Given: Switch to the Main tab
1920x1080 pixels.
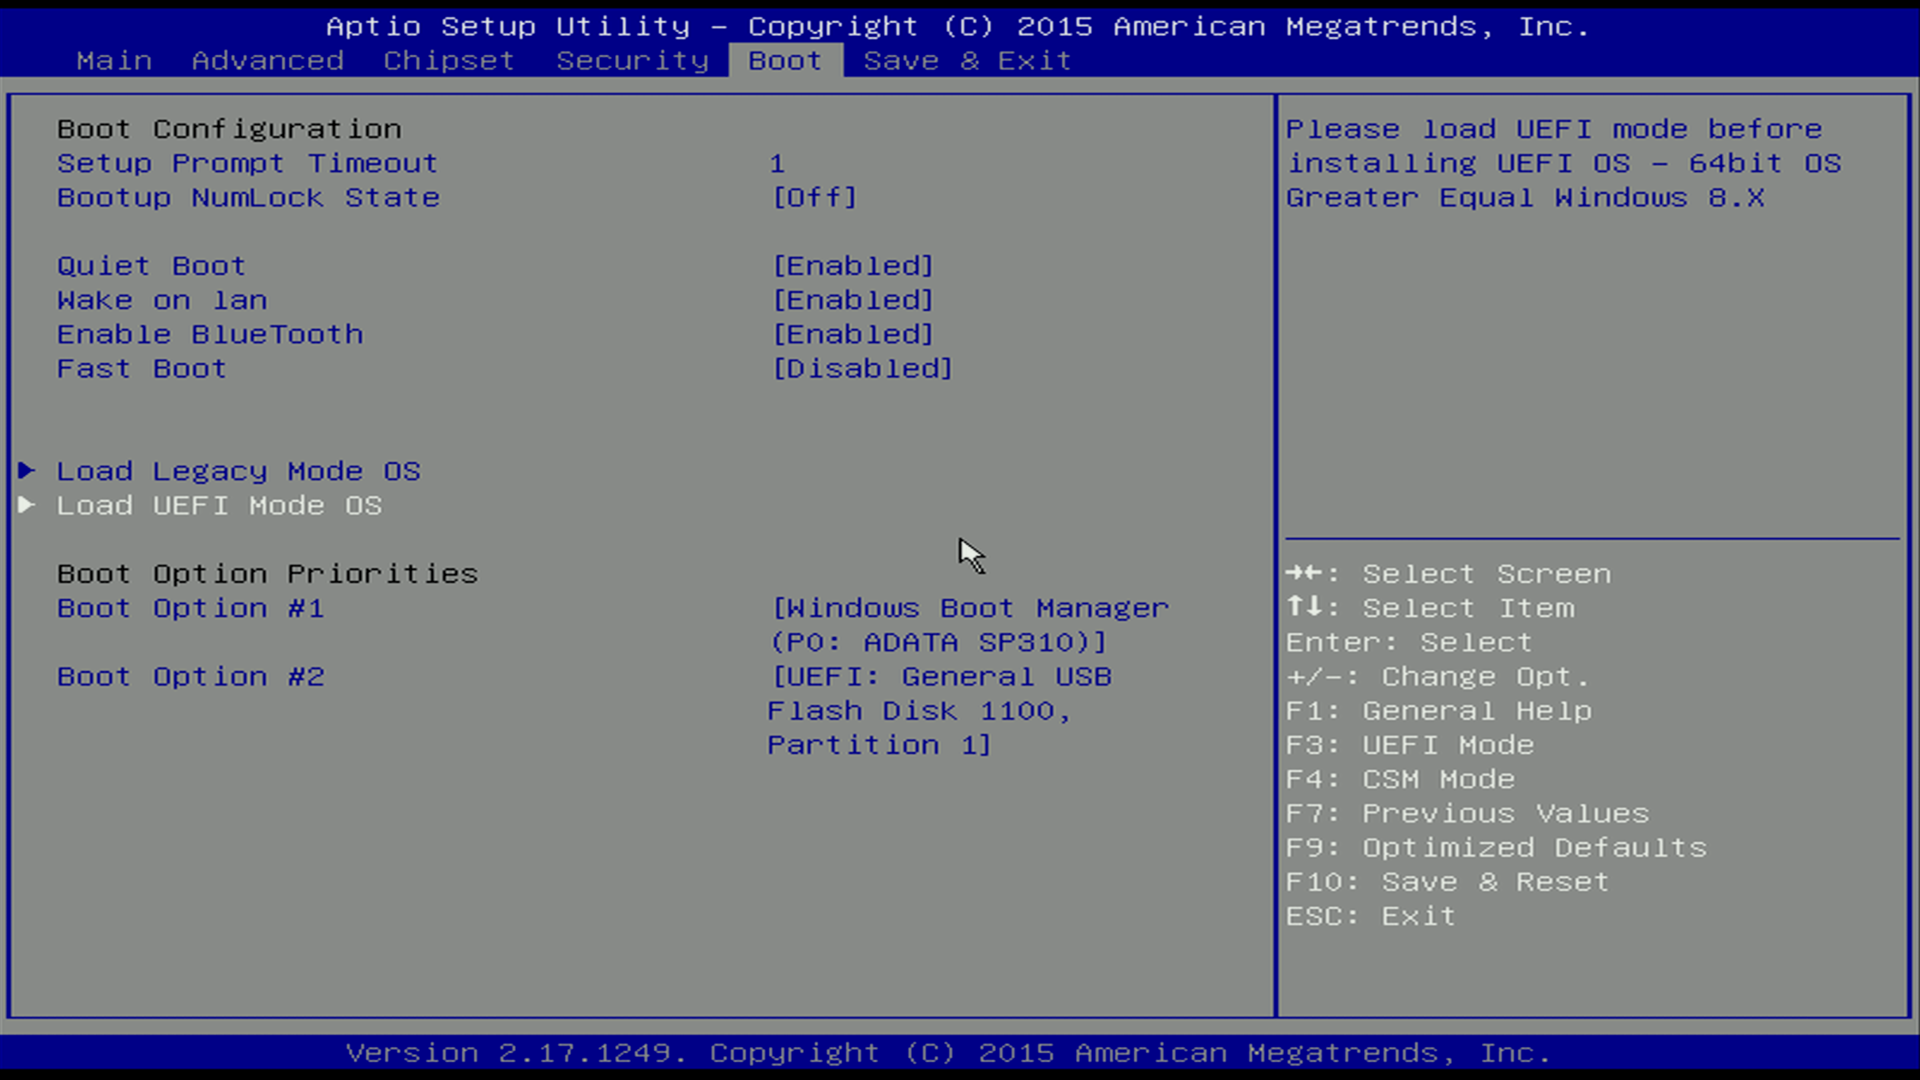Looking at the screenshot, I should (114, 60).
